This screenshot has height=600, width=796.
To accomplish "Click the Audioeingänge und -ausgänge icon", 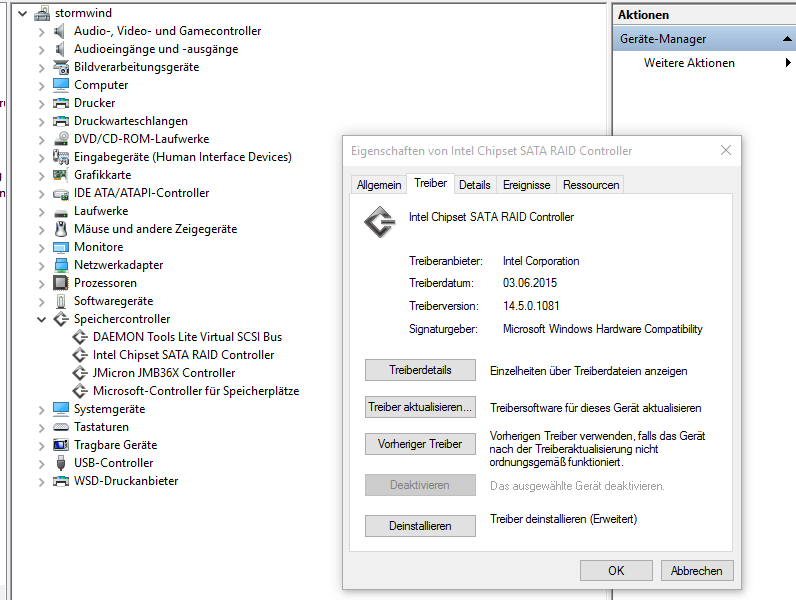I will (x=60, y=49).
